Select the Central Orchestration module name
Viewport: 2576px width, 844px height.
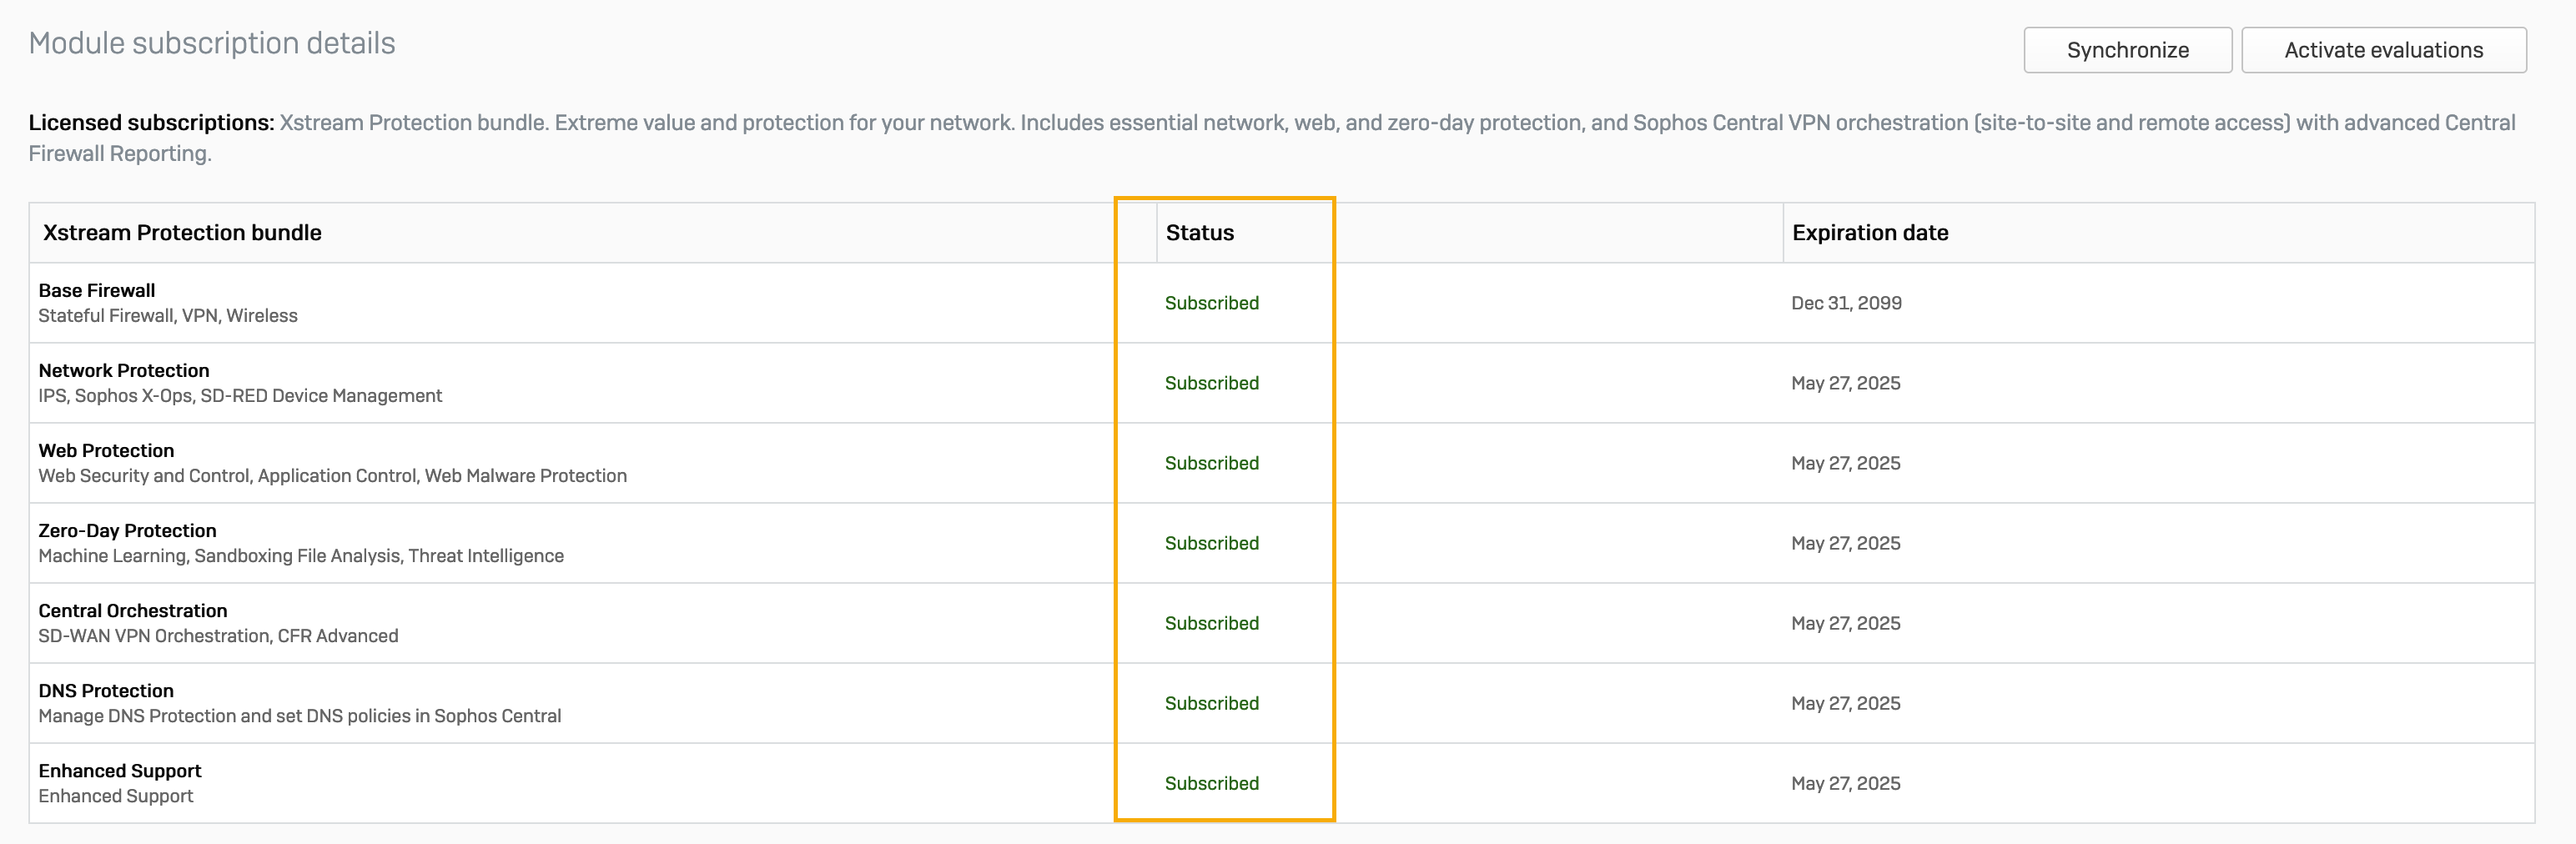[133, 610]
